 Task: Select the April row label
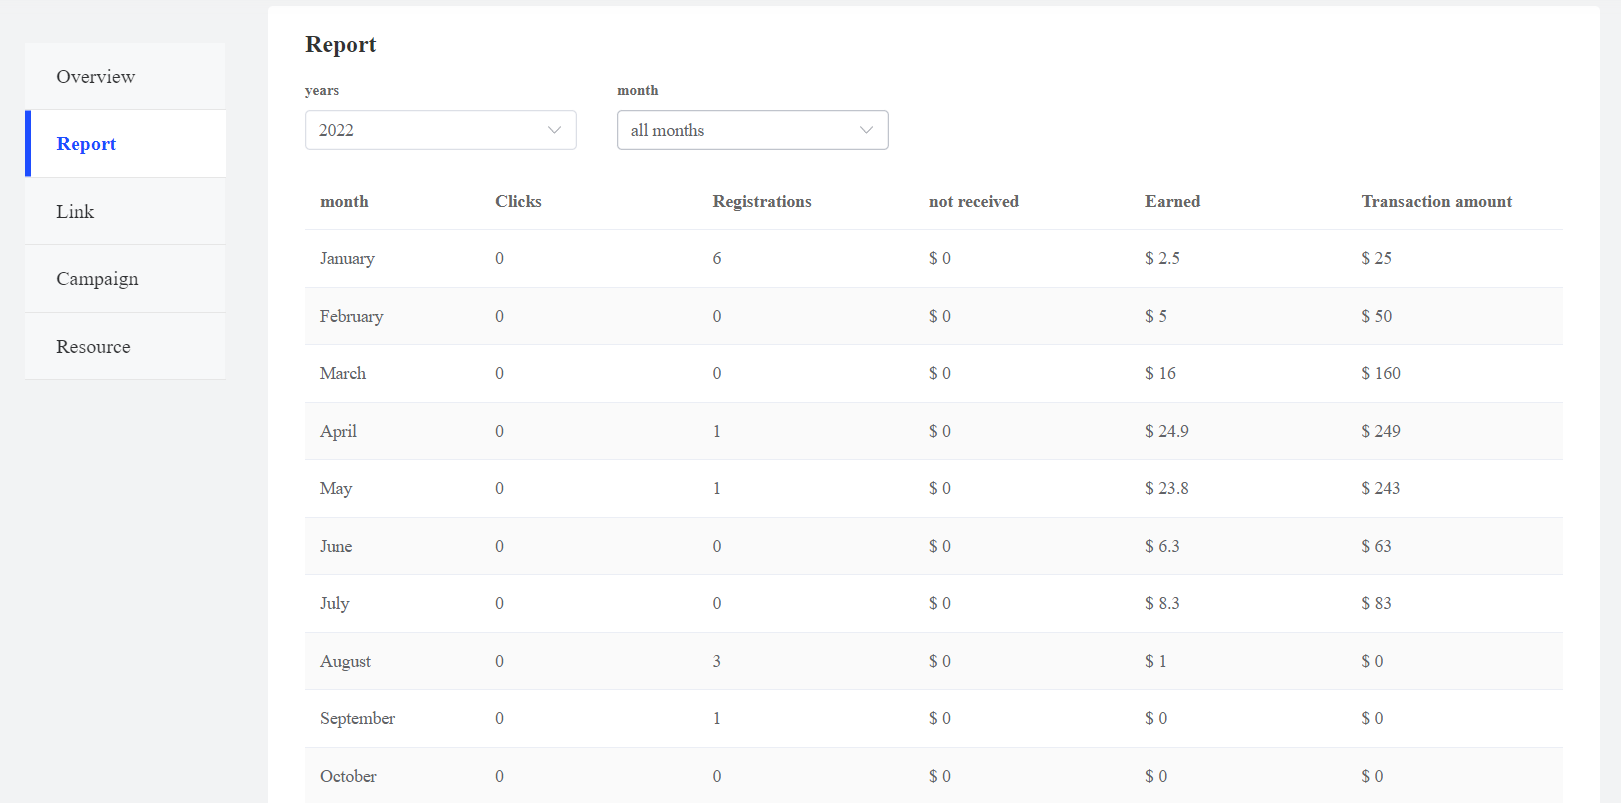click(338, 431)
